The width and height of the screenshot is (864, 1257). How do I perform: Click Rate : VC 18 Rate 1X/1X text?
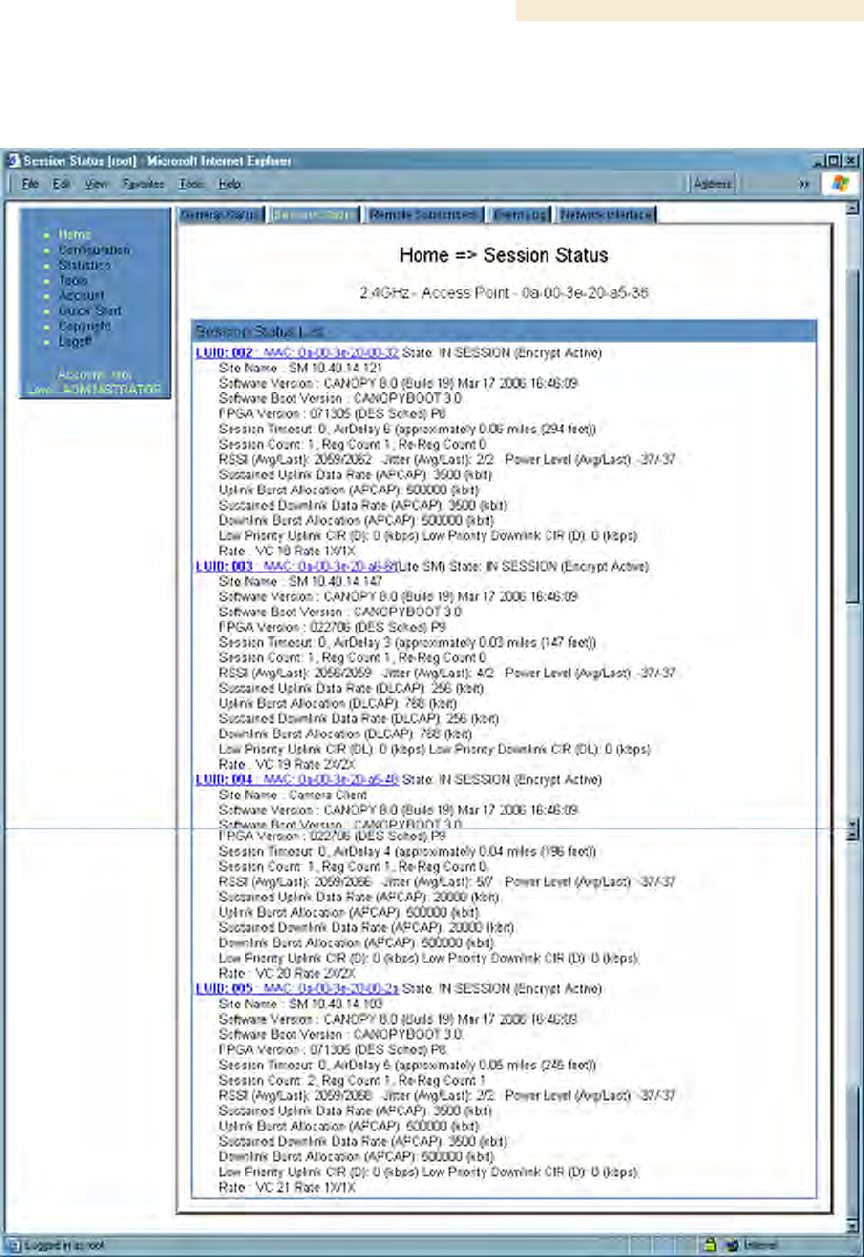pos(285,551)
